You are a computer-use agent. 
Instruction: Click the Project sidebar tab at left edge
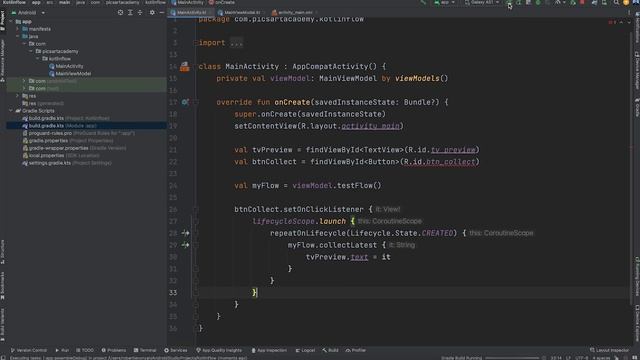click(2, 20)
